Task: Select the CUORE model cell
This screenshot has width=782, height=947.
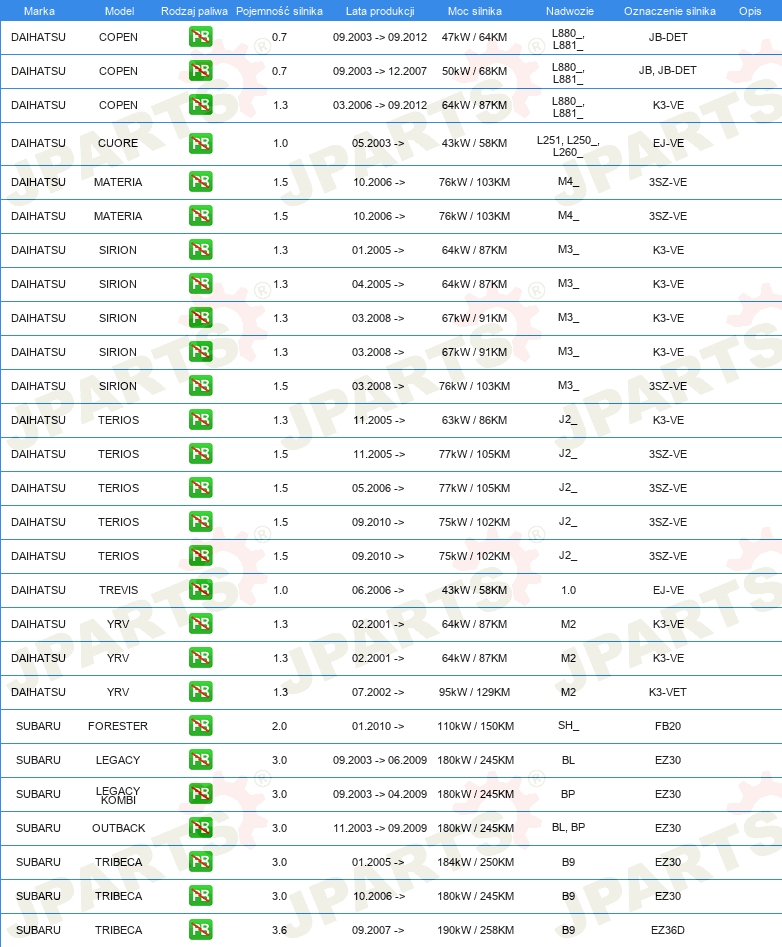Action: point(118,143)
